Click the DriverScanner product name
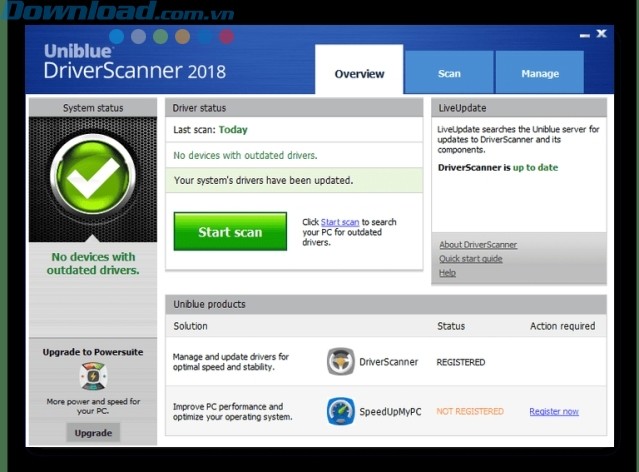 [x=388, y=362]
